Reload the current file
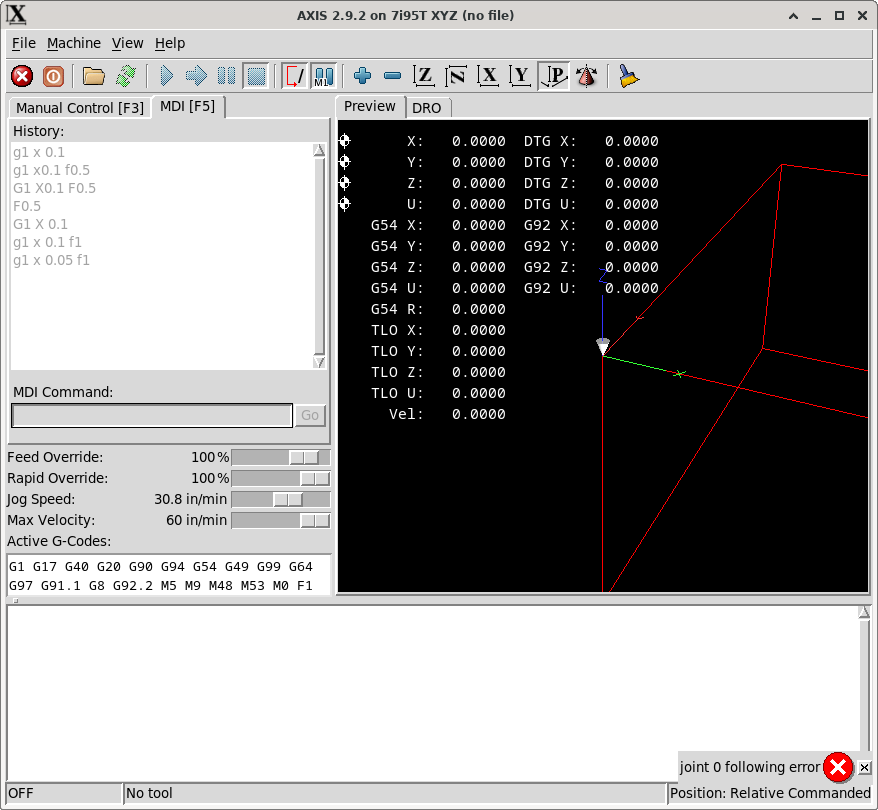878x810 pixels. click(x=125, y=76)
